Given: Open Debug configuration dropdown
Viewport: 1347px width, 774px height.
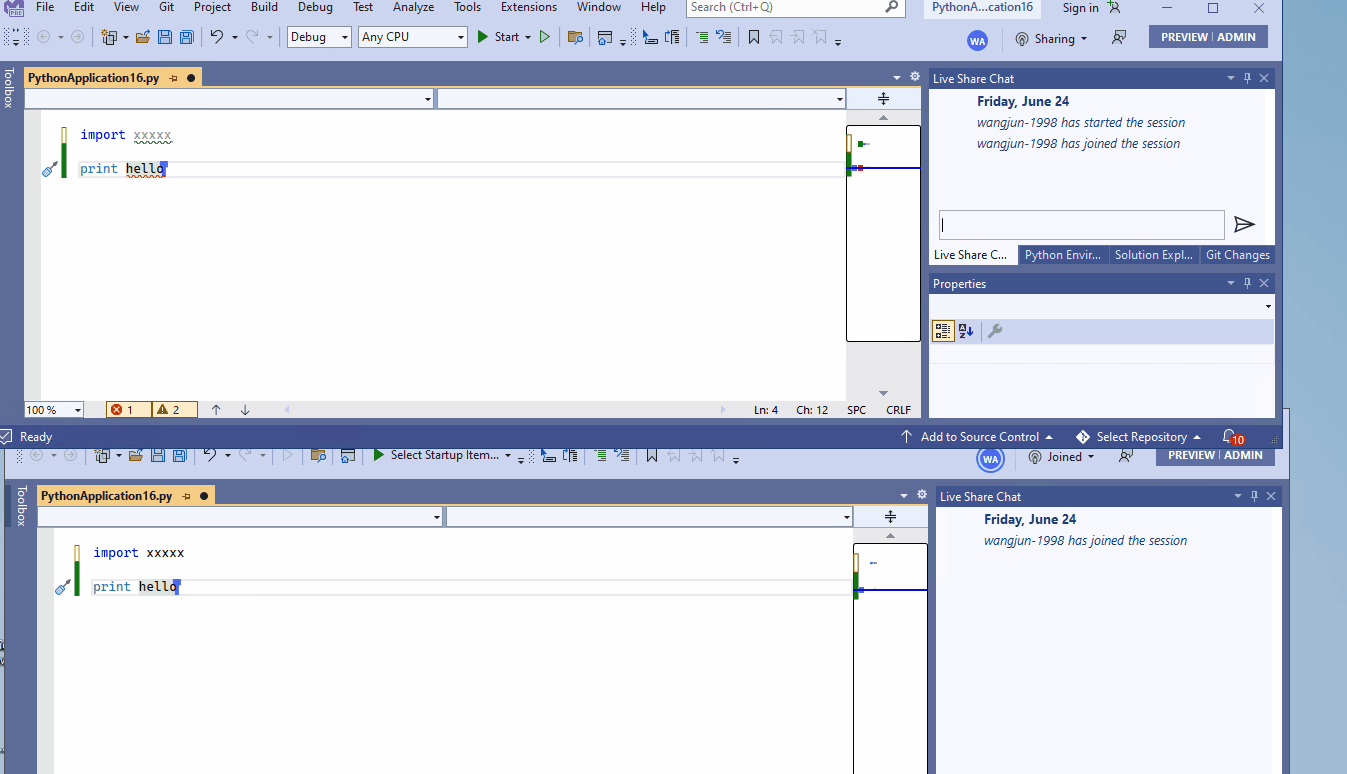Looking at the screenshot, I should pyautogui.click(x=319, y=37).
